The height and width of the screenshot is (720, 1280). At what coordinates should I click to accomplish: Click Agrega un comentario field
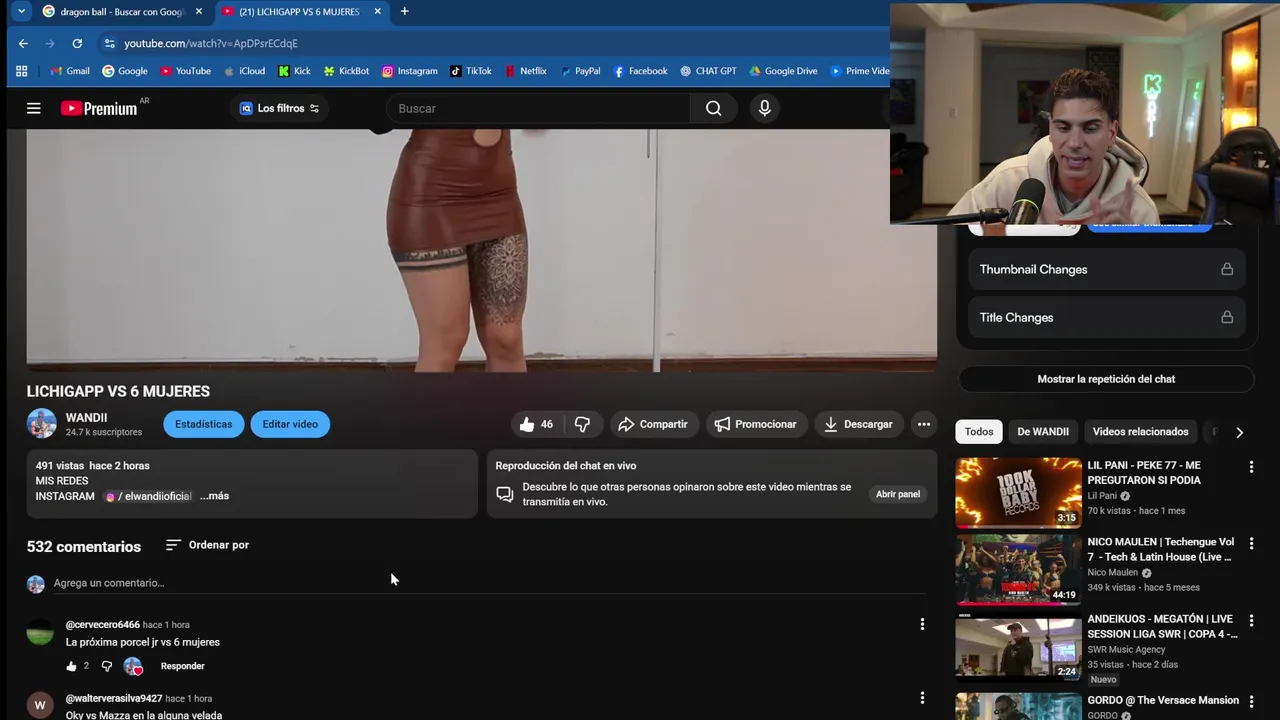[489, 583]
